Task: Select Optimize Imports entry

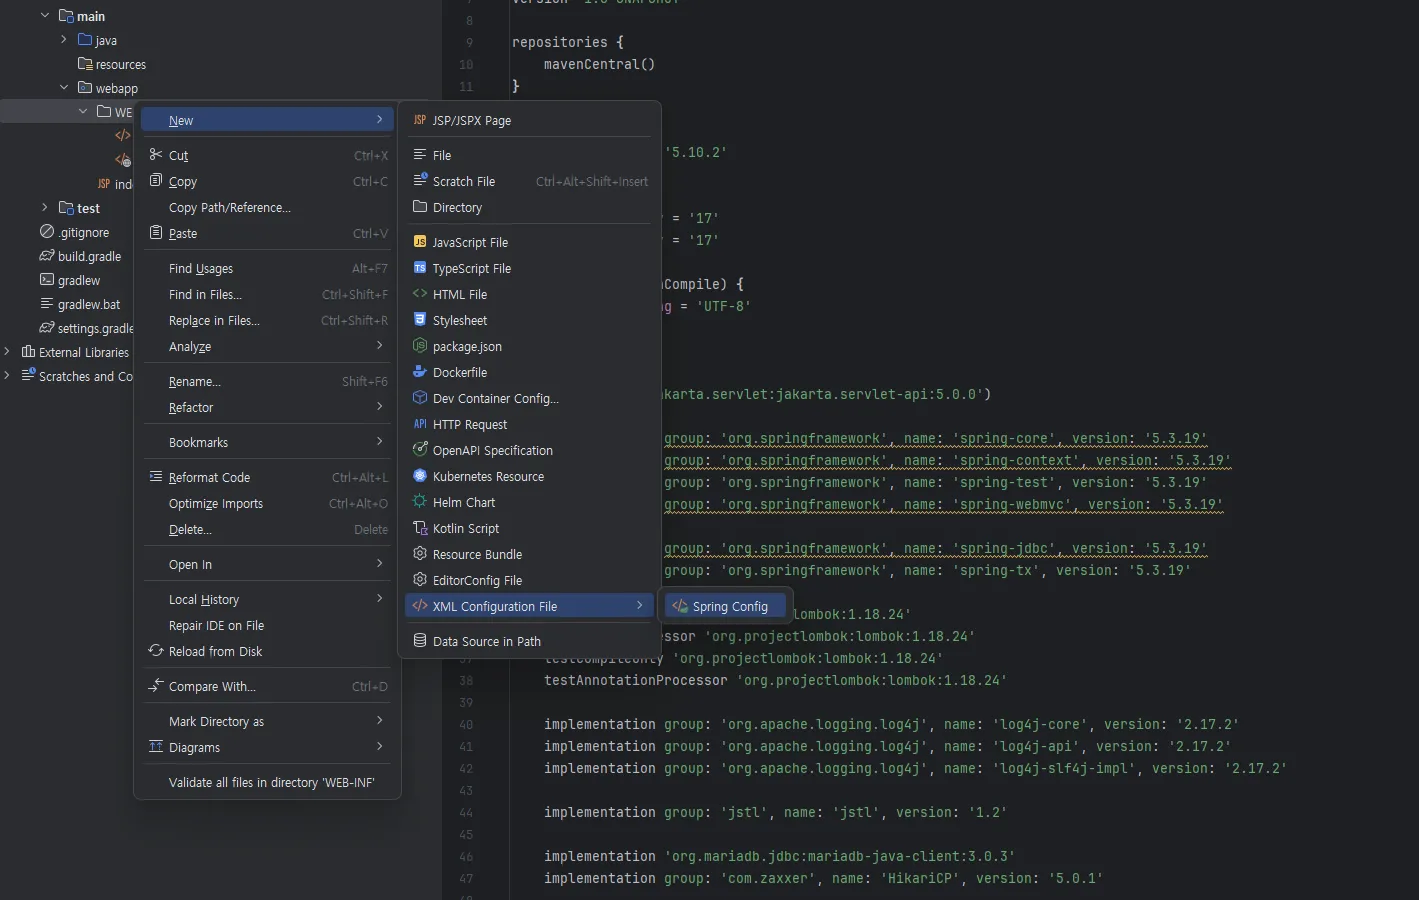Action: click(x=267, y=503)
